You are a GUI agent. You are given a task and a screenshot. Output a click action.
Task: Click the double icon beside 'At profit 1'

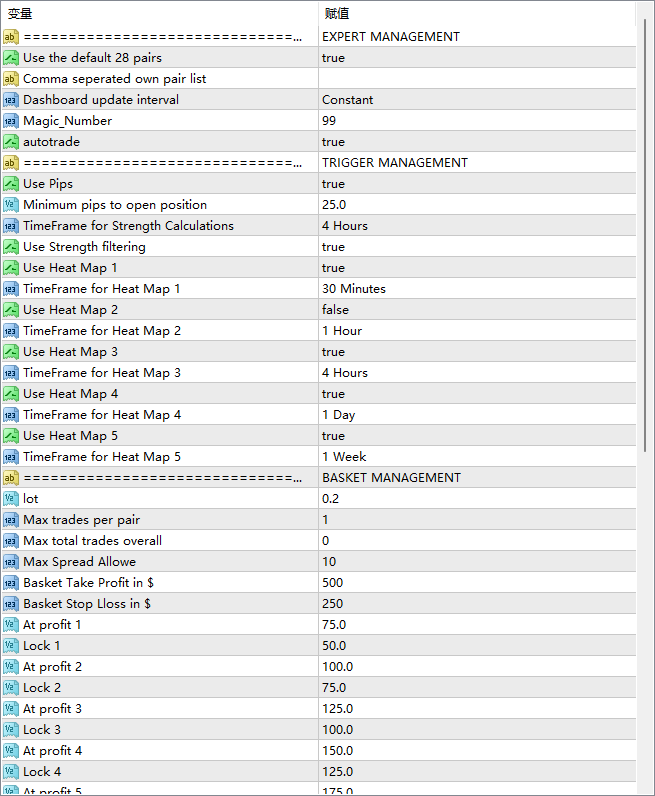point(11,625)
